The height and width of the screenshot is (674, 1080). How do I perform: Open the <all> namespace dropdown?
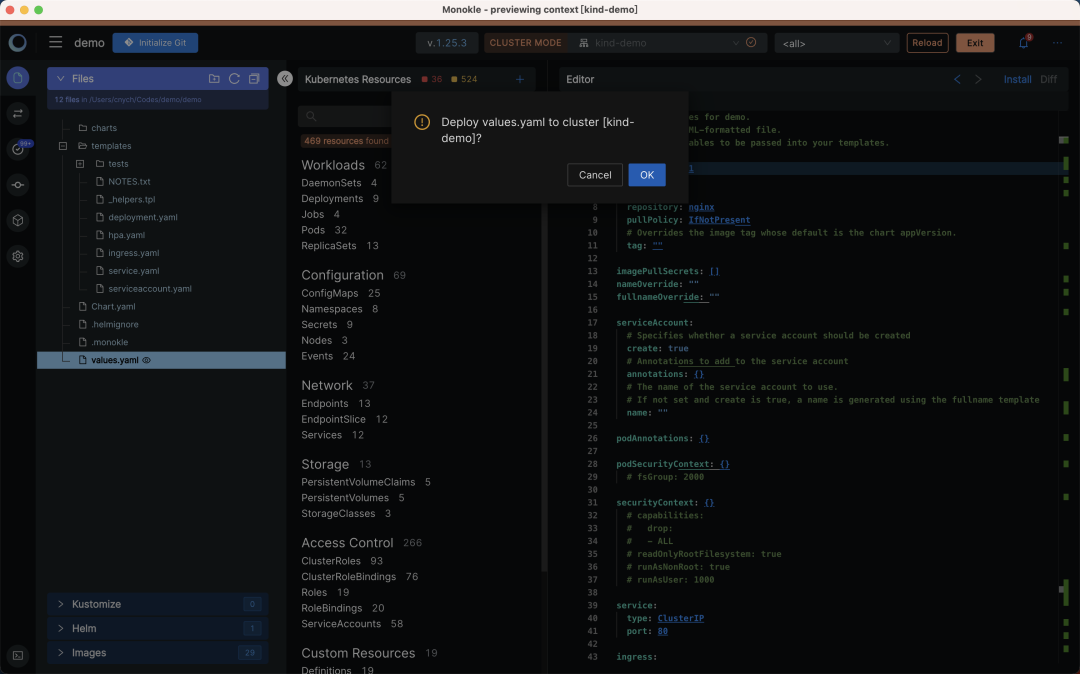coord(836,43)
